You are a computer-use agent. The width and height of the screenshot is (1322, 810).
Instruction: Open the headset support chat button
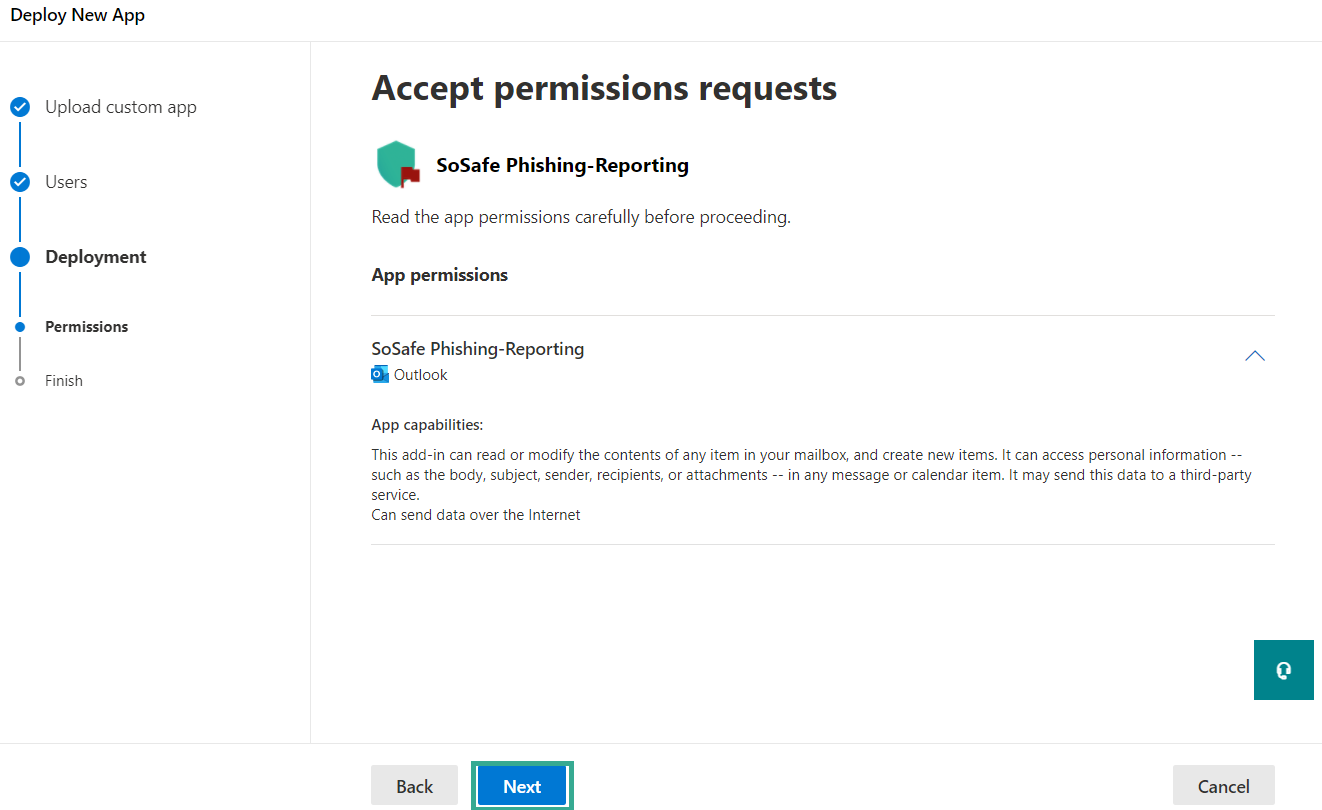(1283, 670)
